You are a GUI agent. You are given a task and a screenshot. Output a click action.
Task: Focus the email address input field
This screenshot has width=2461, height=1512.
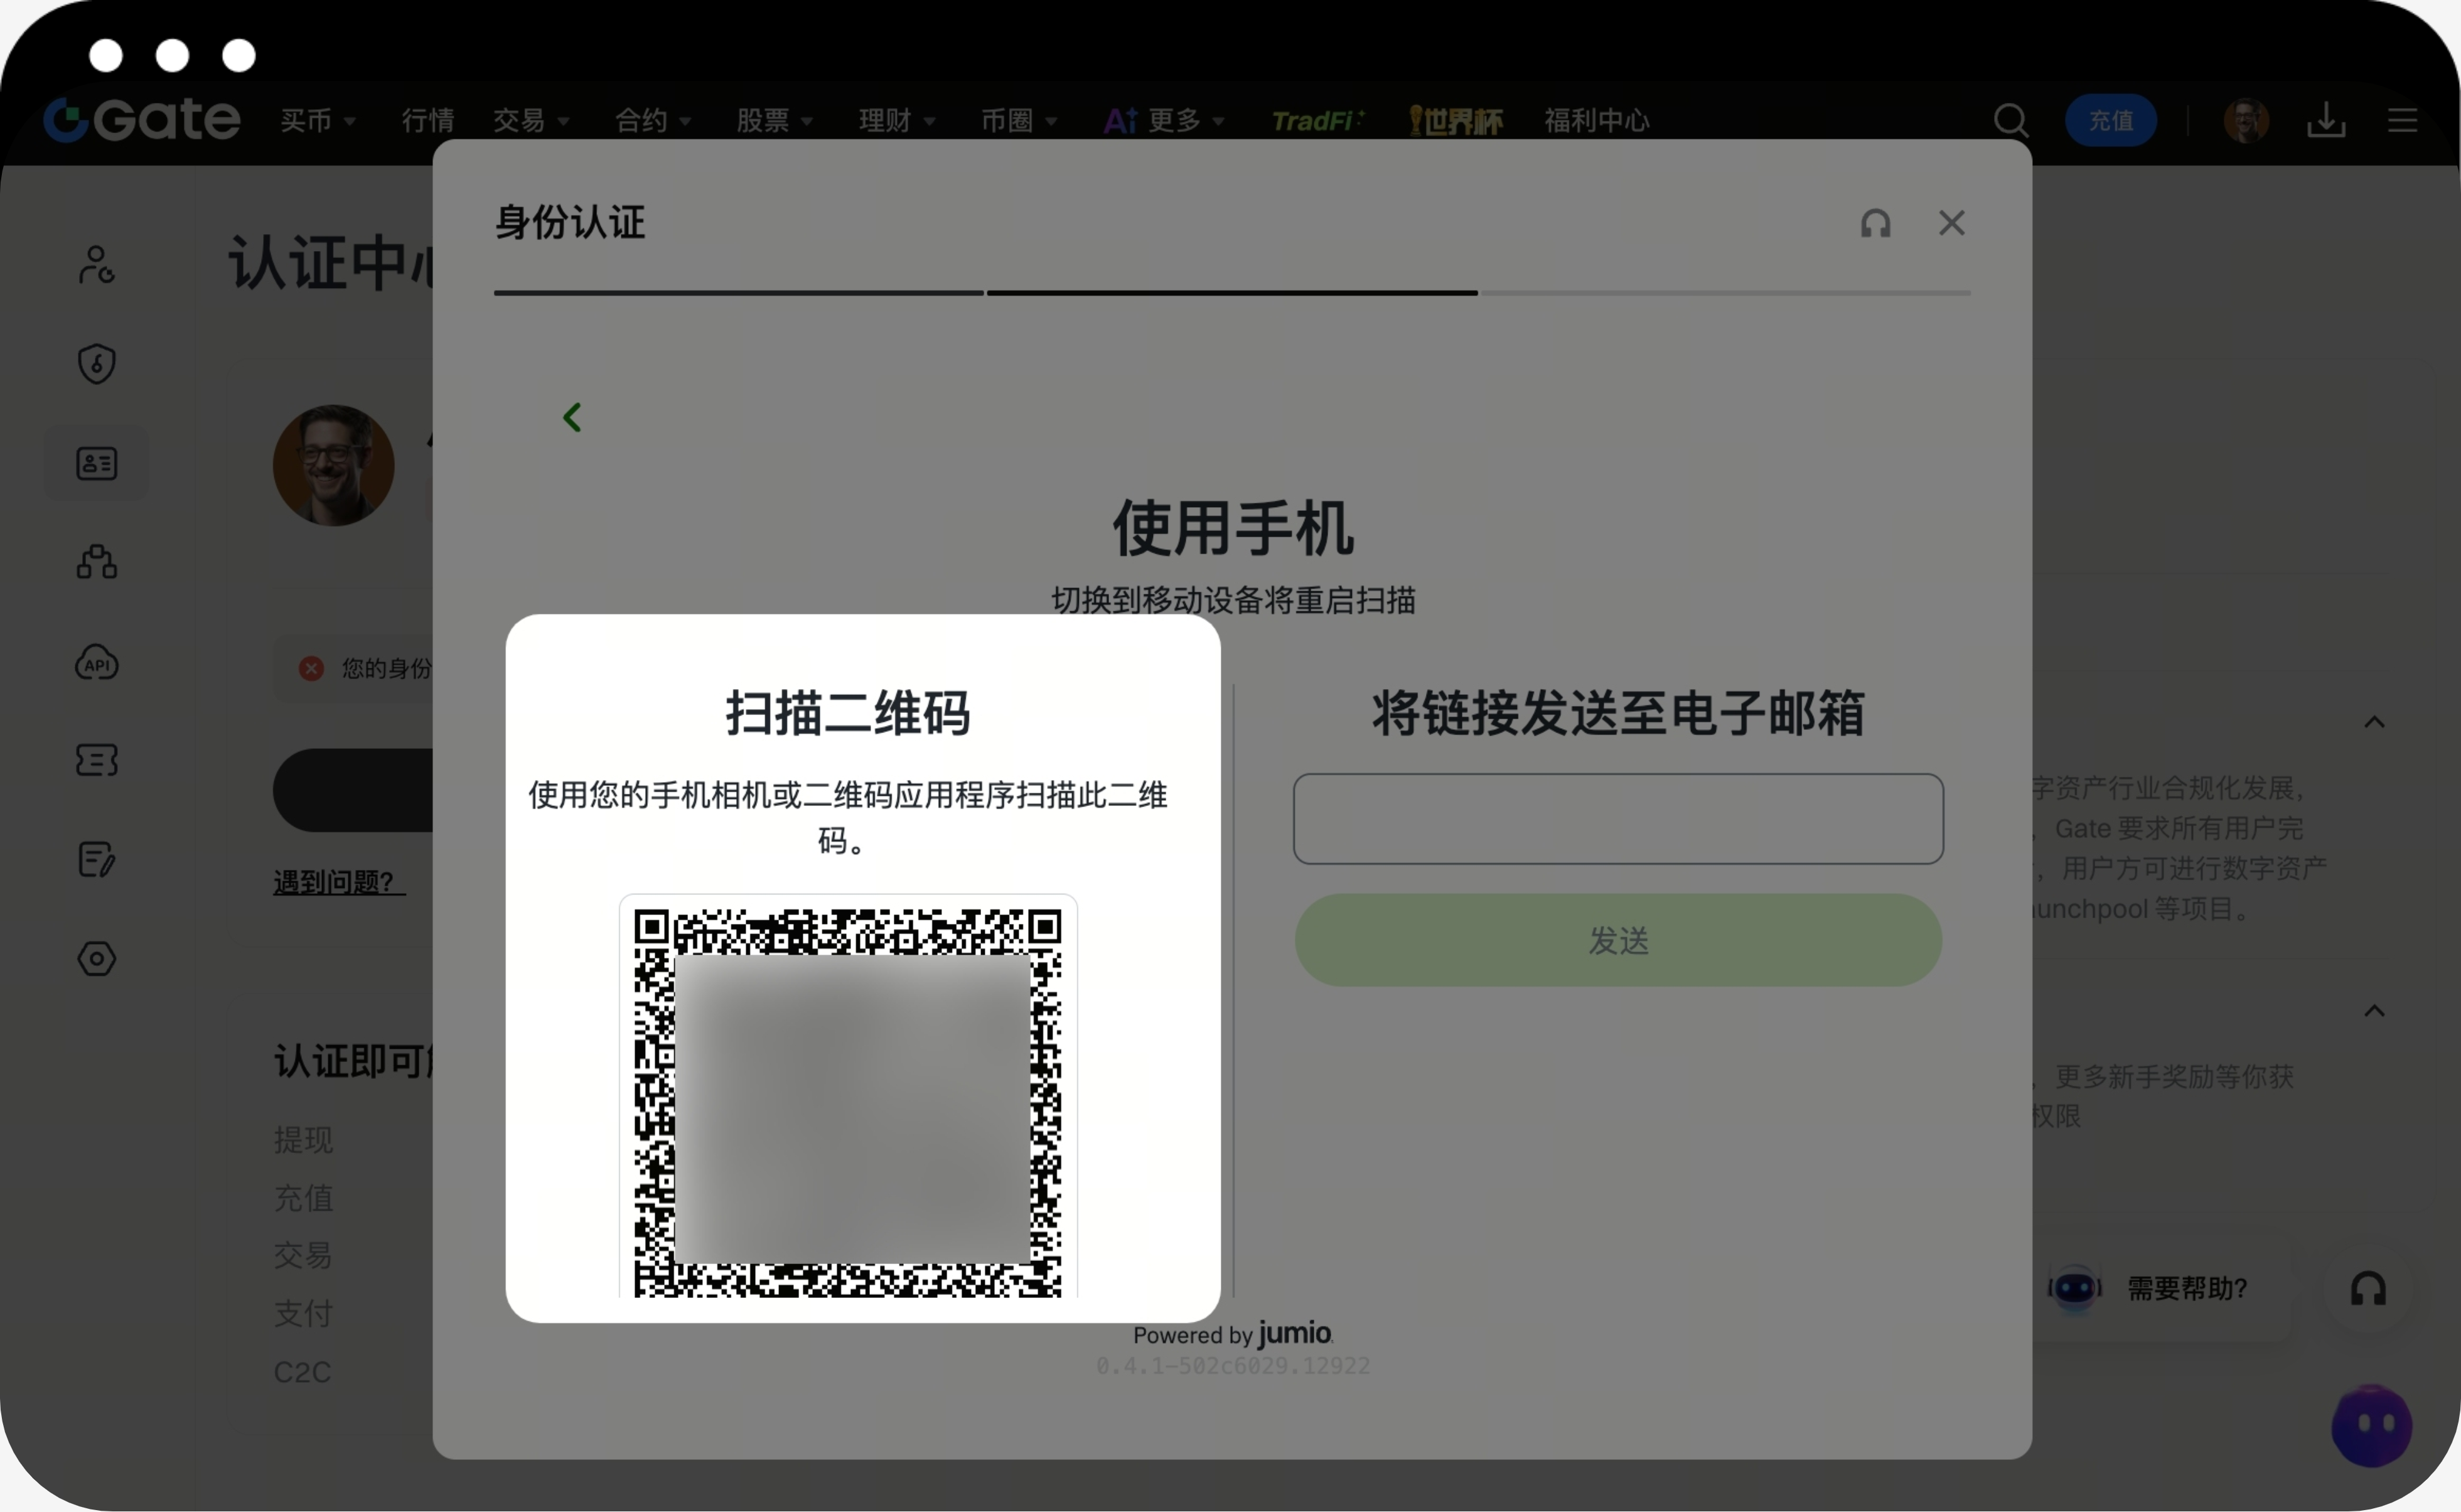(x=1617, y=818)
